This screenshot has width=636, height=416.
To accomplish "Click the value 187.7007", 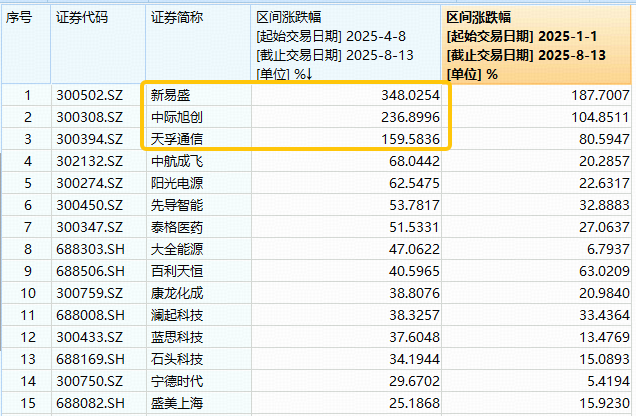I will point(600,95).
